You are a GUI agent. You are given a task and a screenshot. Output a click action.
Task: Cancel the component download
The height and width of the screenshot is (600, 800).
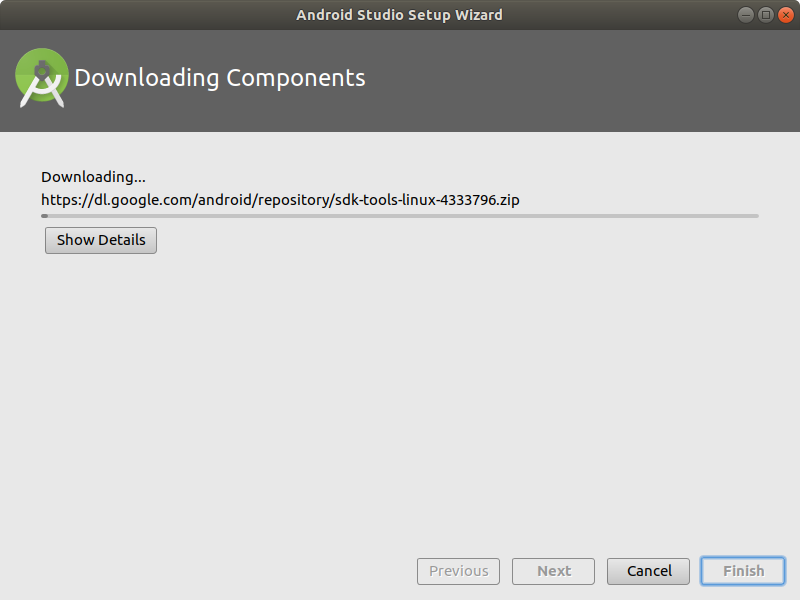(648, 571)
